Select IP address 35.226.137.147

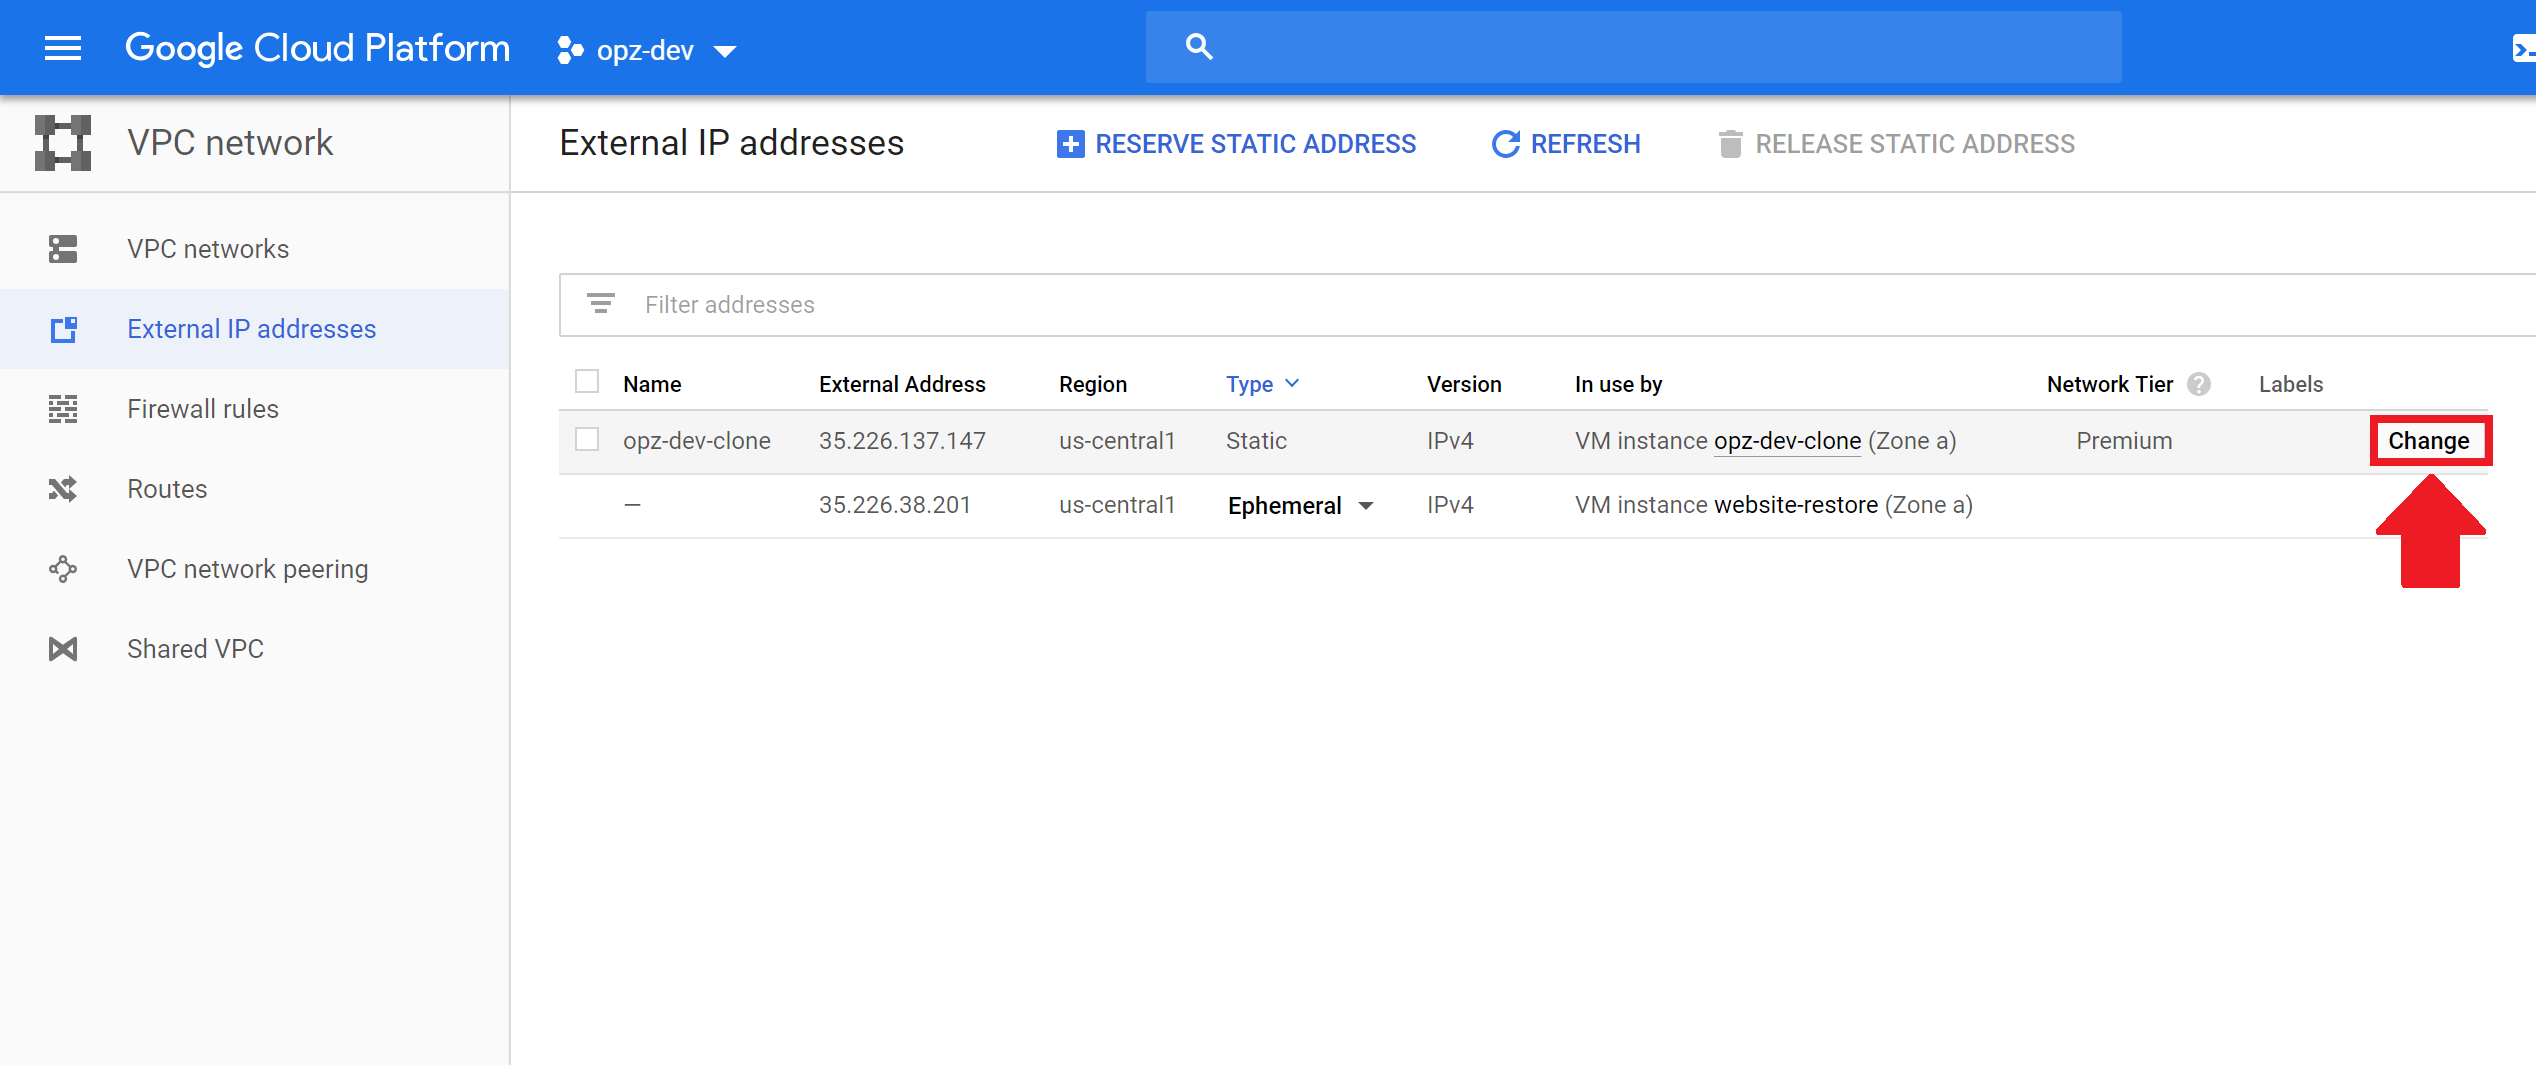point(902,441)
